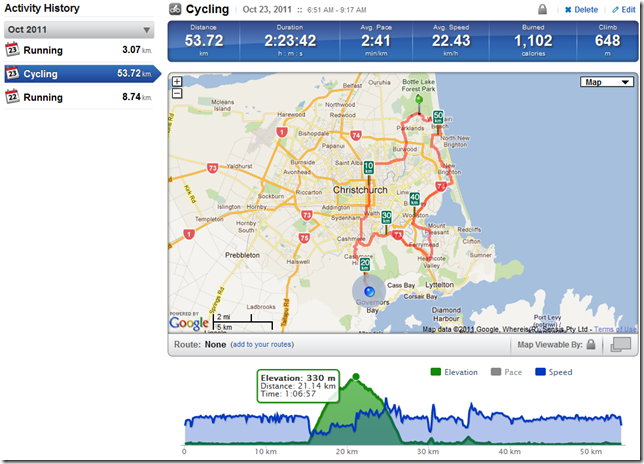
Task: Click the Lyttelton label on the map
Action: pyautogui.click(x=439, y=285)
